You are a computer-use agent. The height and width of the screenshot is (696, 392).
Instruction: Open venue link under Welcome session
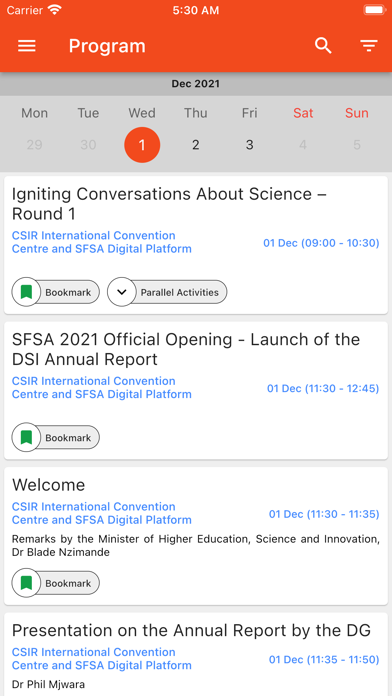(102, 513)
